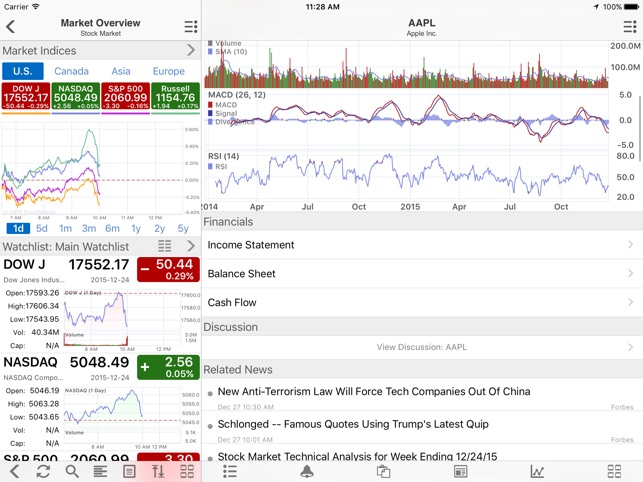Open search with magnifying glass icon

(x=72, y=471)
